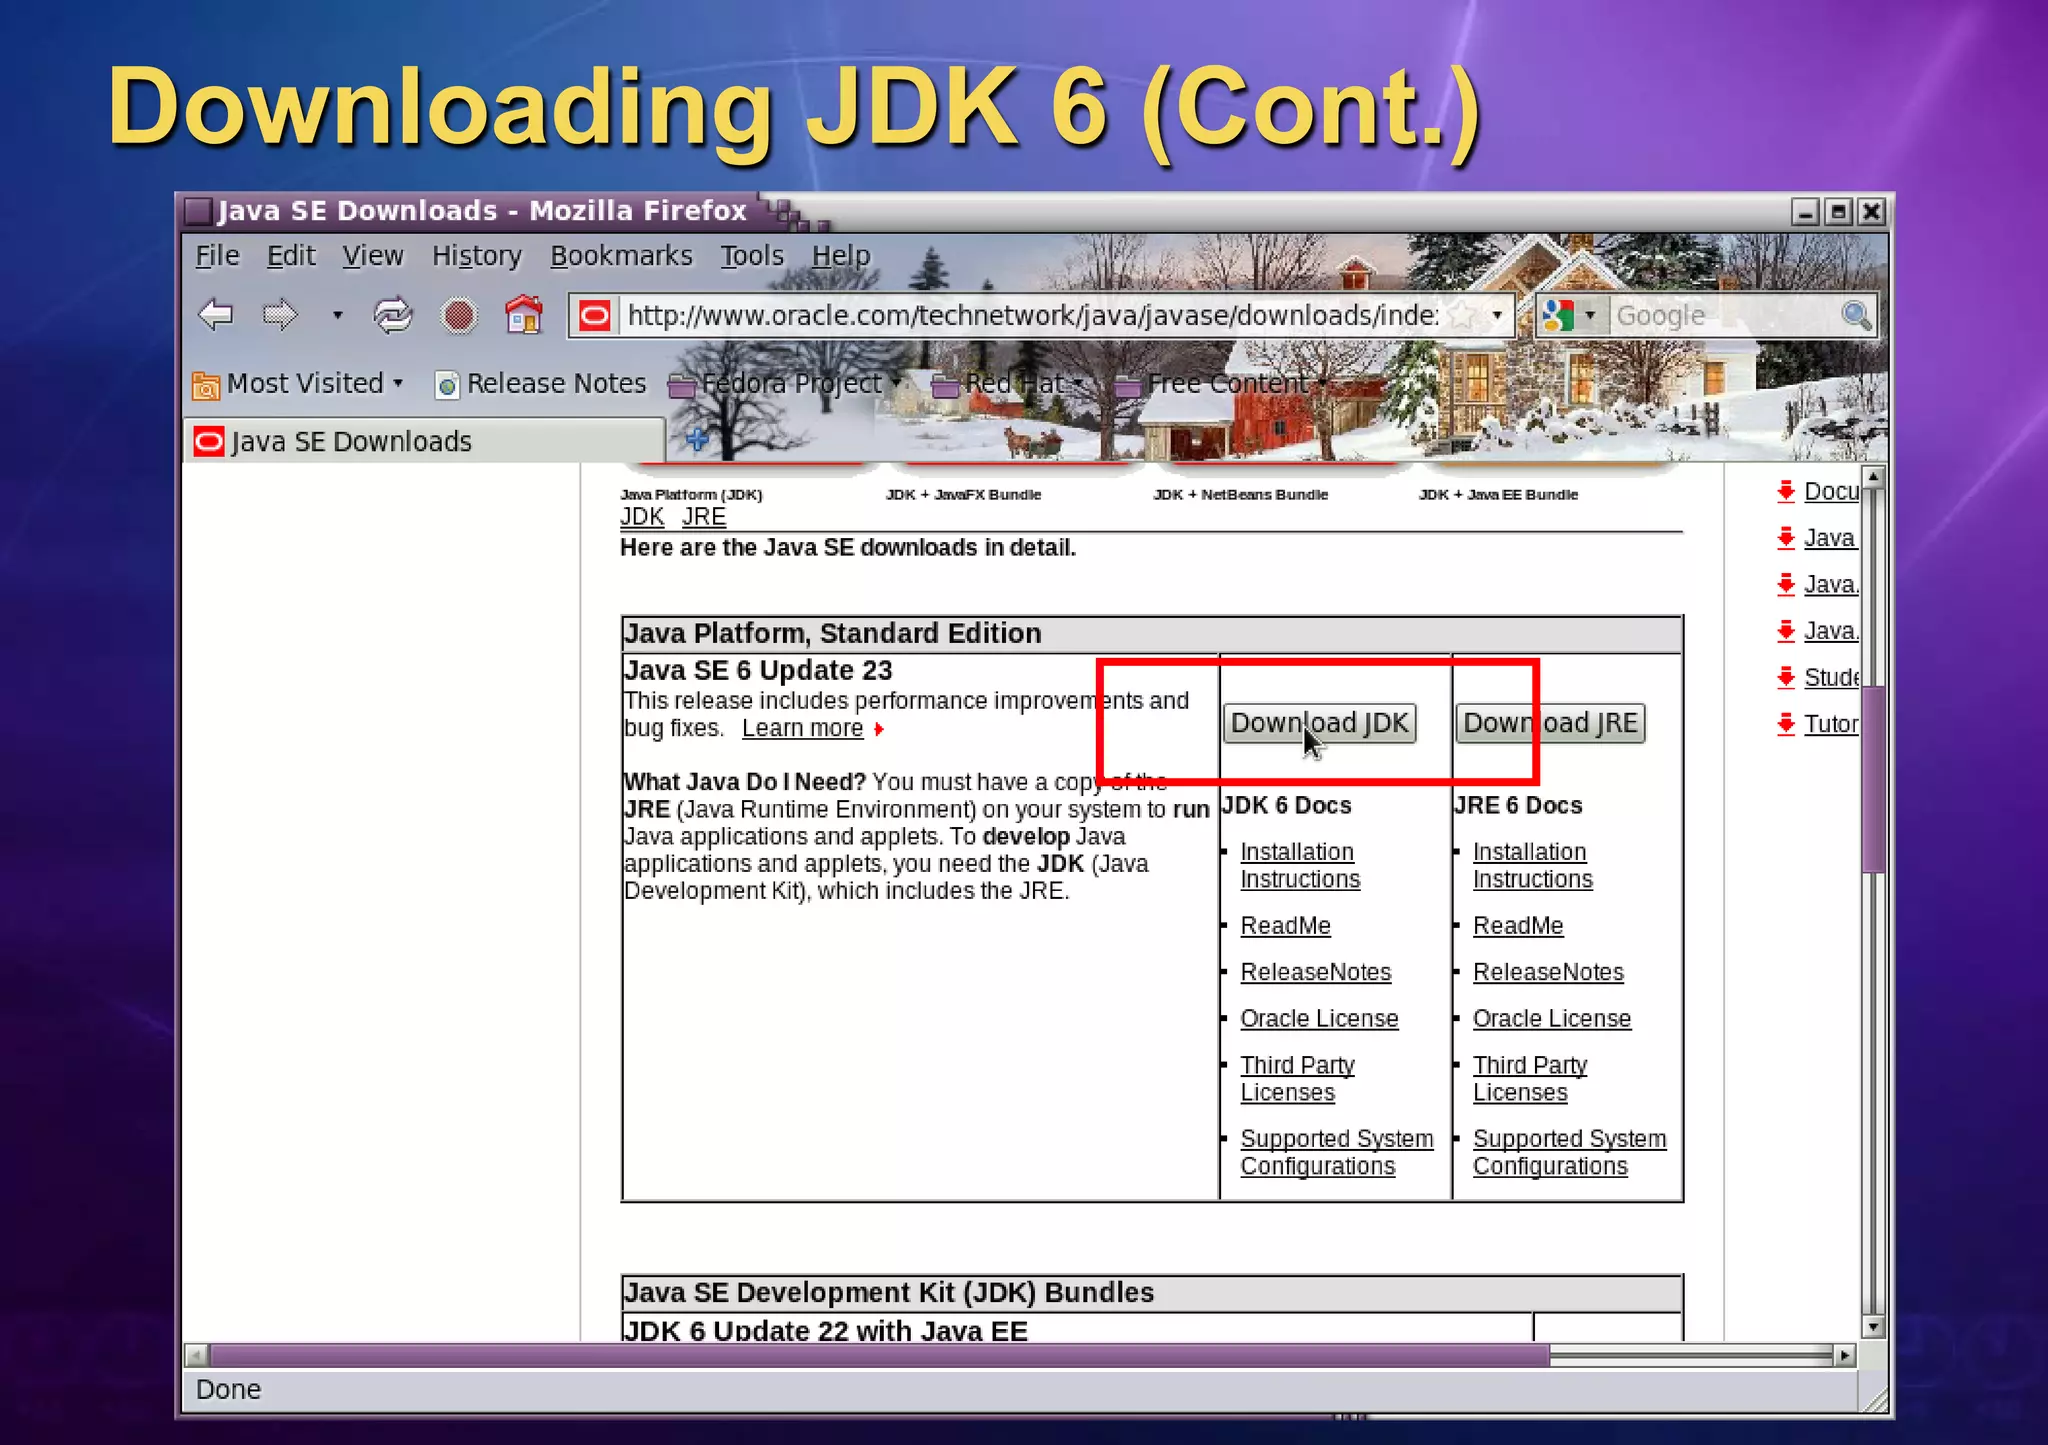This screenshot has height=1445, width=2048.
Task: Focus the Google search box
Action: point(1725,316)
